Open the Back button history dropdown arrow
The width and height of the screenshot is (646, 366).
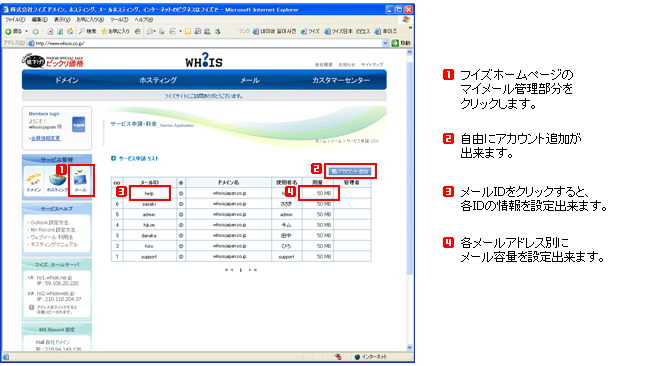[27, 31]
